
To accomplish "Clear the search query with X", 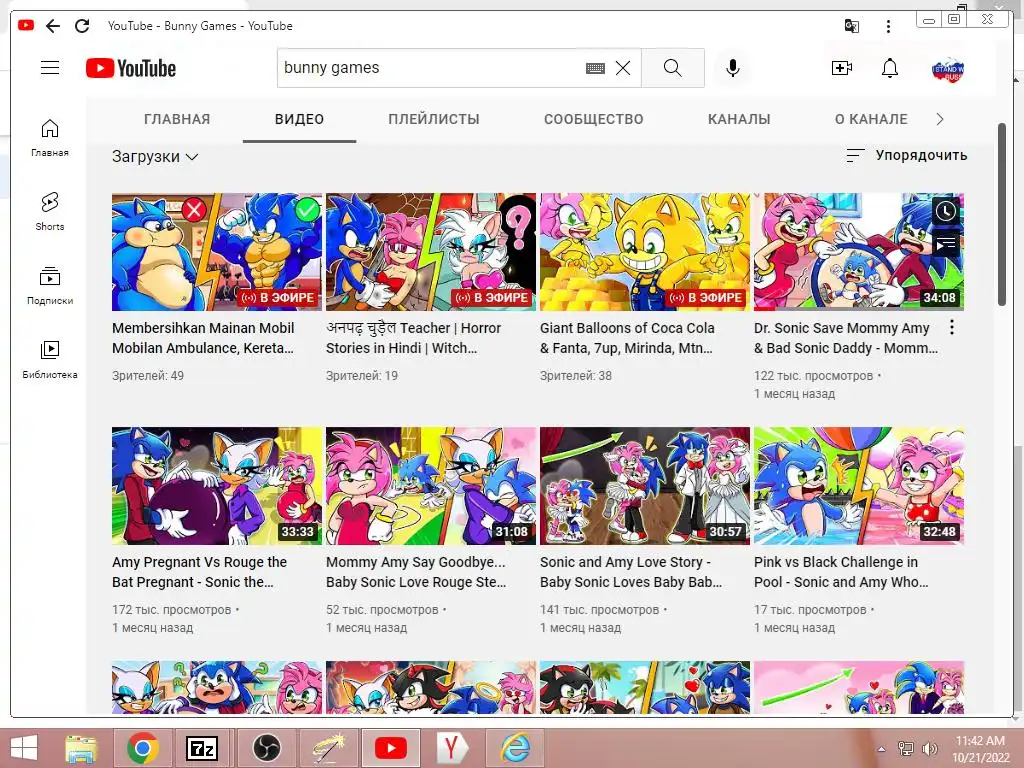I will (623, 68).
